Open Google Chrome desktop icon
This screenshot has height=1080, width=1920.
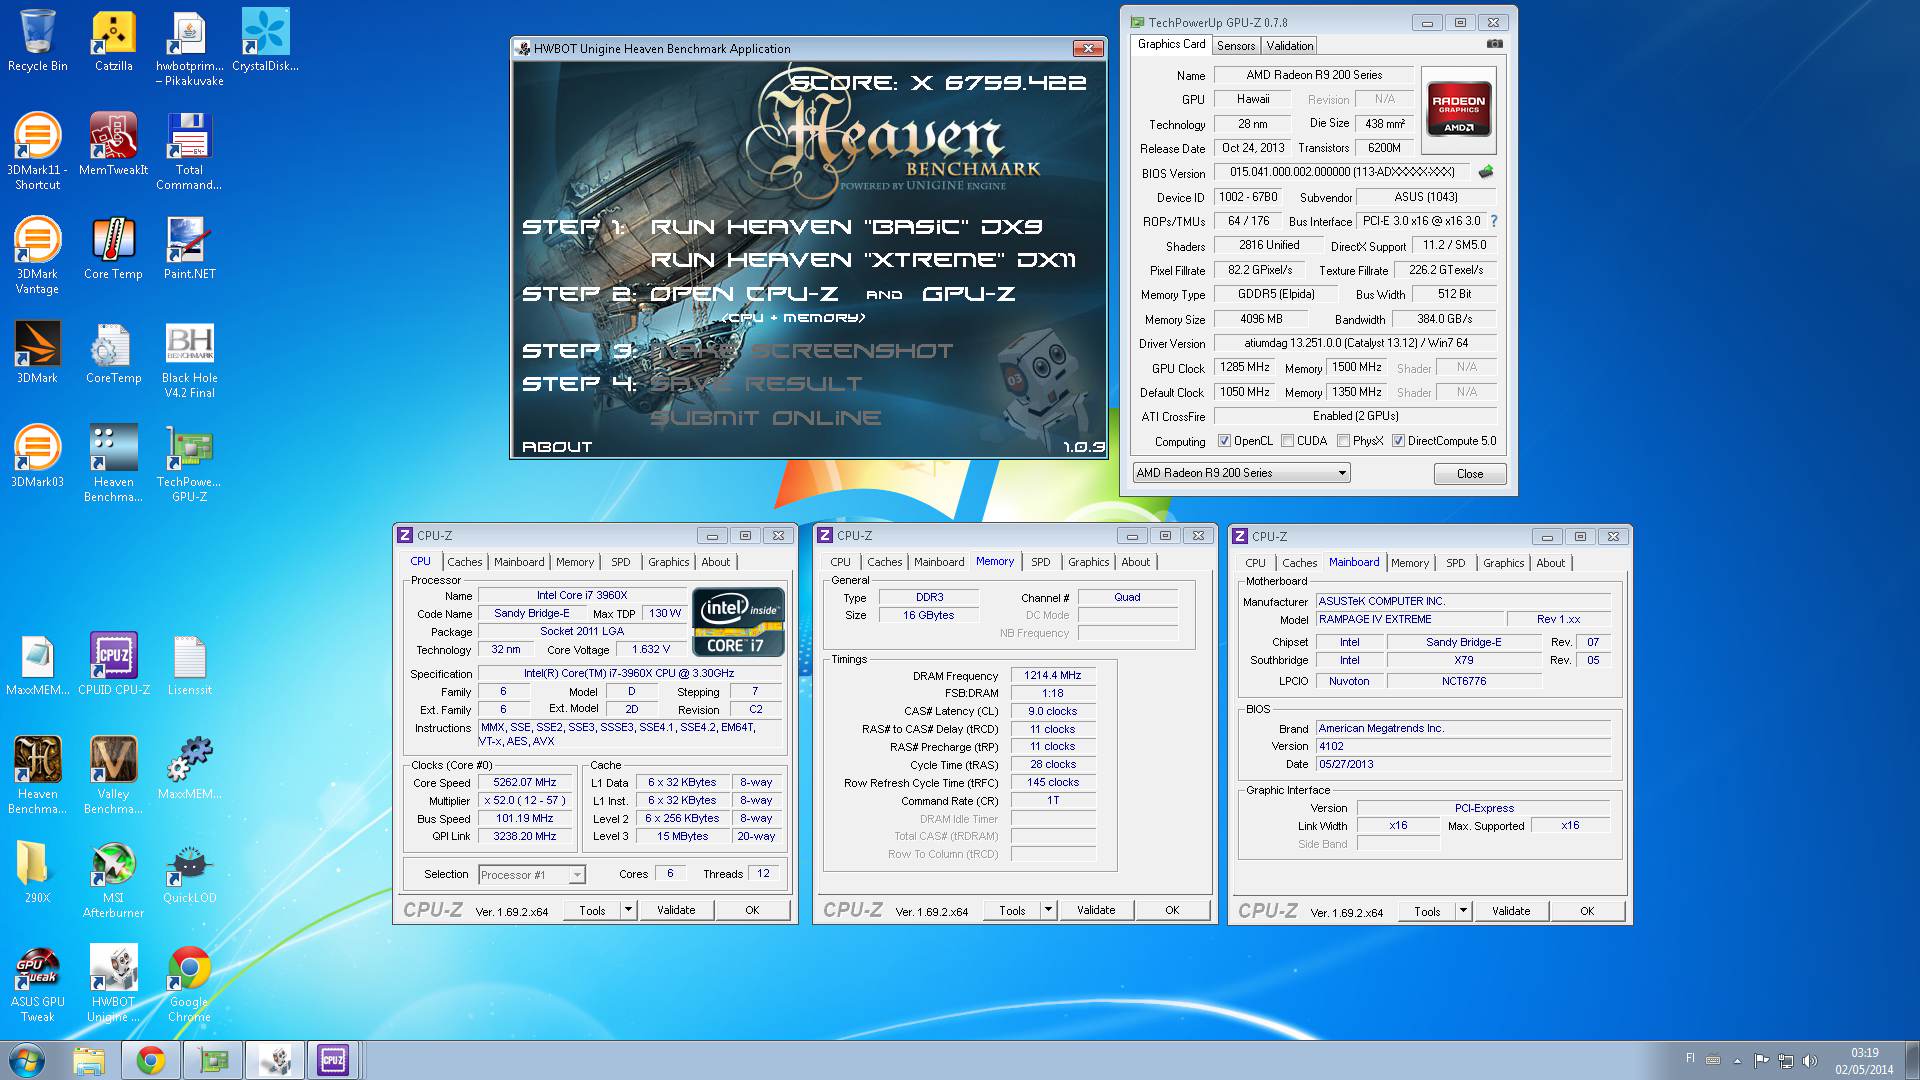point(189,984)
